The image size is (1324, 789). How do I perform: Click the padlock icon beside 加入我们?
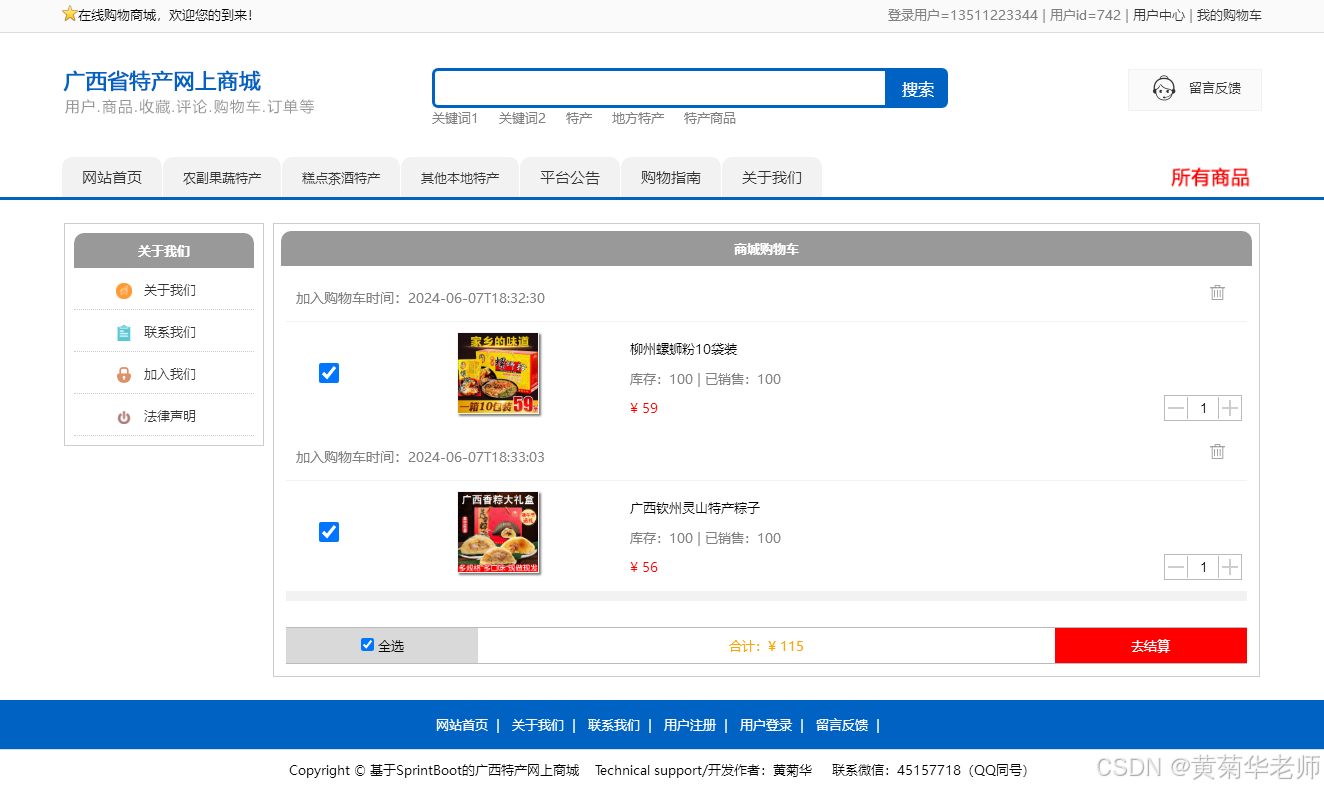point(124,373)
